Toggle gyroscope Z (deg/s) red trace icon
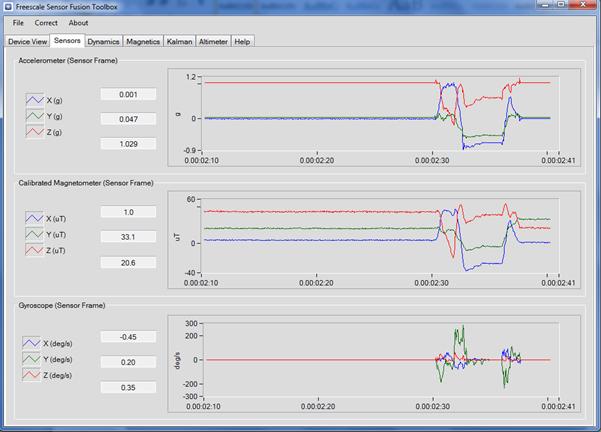 (31, 375)
